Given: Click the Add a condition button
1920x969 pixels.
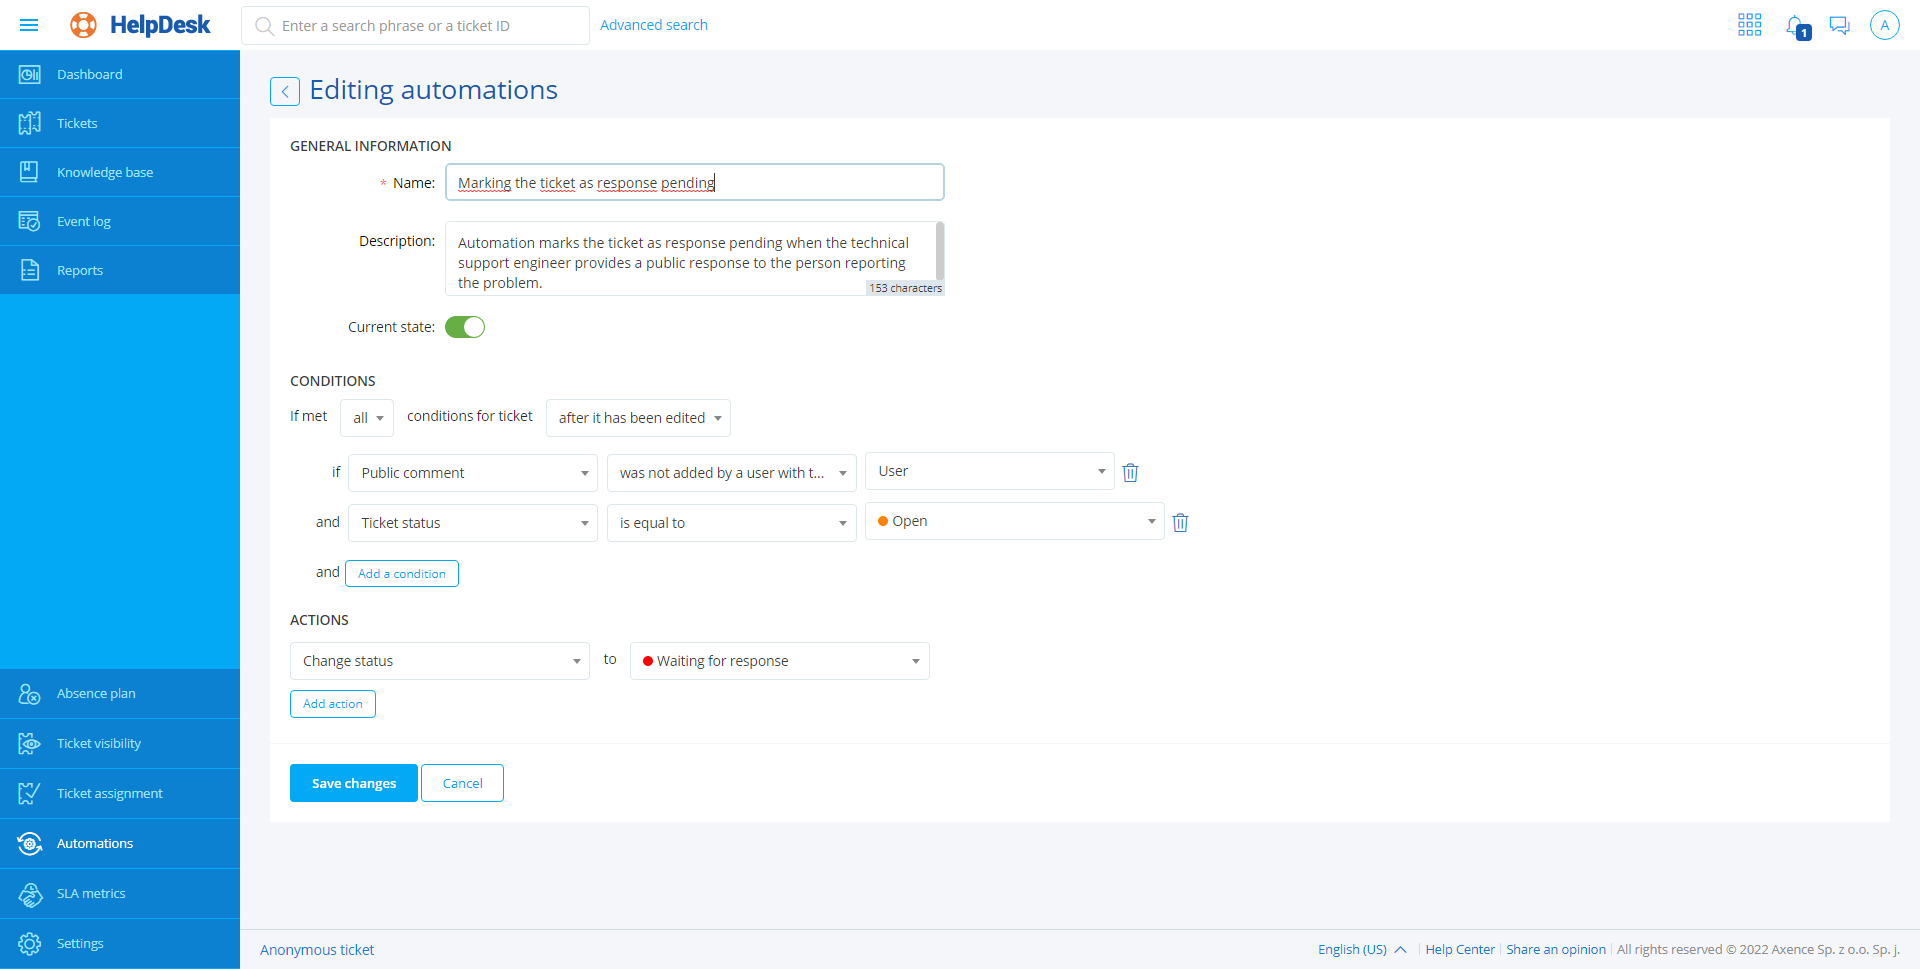Looking at the screenshot, I should tap(401, 573).
